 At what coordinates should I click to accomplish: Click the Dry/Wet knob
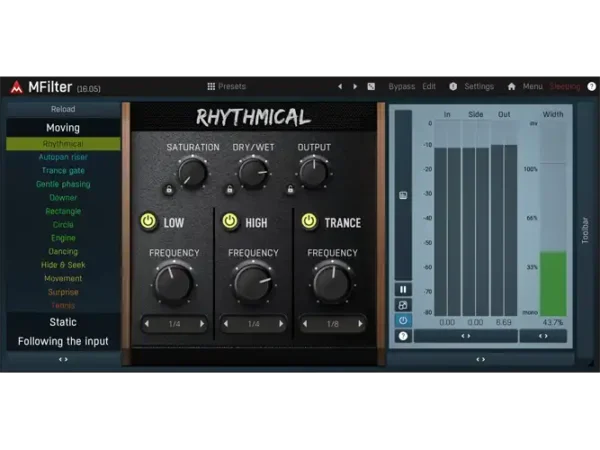(x=253, y=173)
